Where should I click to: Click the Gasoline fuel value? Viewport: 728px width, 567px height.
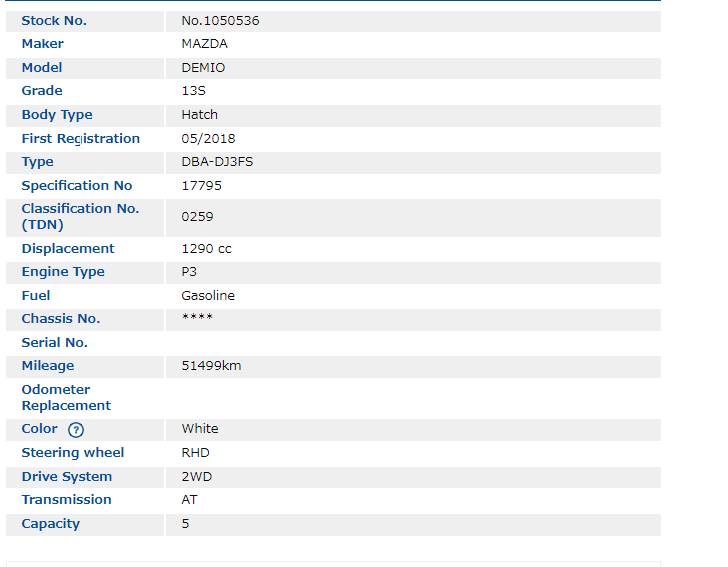coord(208,296)
